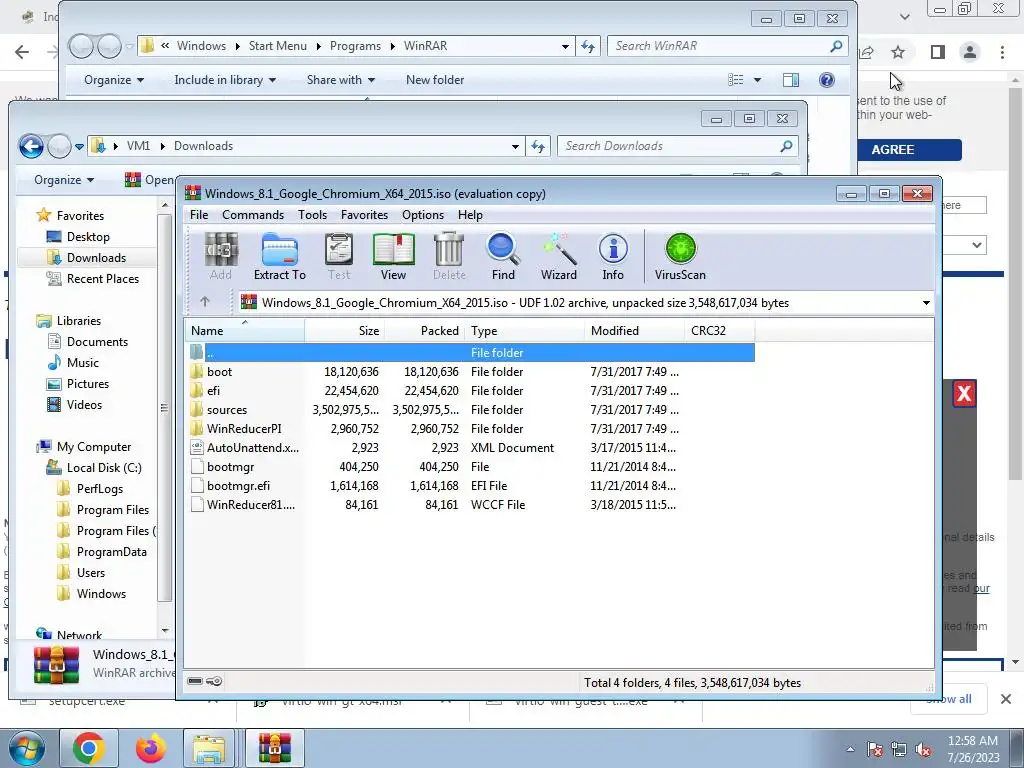Click the volume muted tray icon
The width and height of the screenshot is (1024, 768).
pos(923,749)
